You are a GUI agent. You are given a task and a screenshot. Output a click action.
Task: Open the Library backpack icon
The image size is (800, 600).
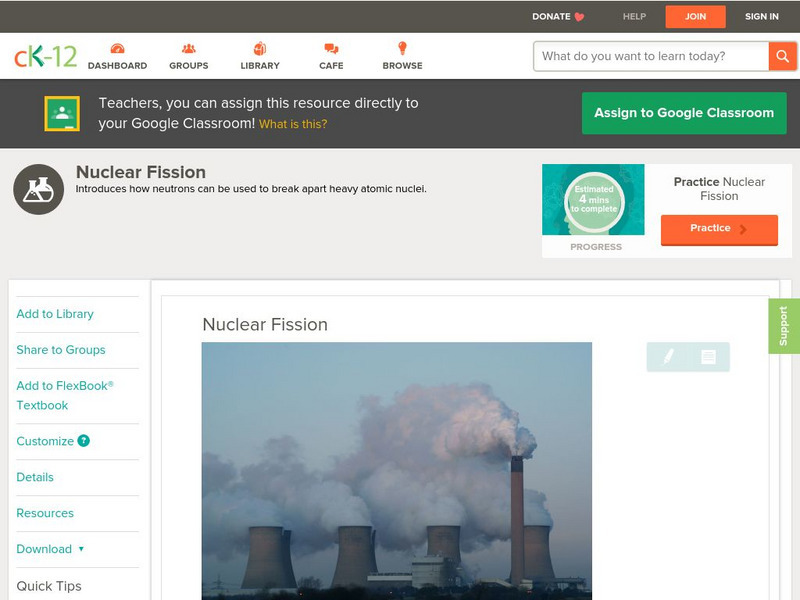[x=260, y=48]
